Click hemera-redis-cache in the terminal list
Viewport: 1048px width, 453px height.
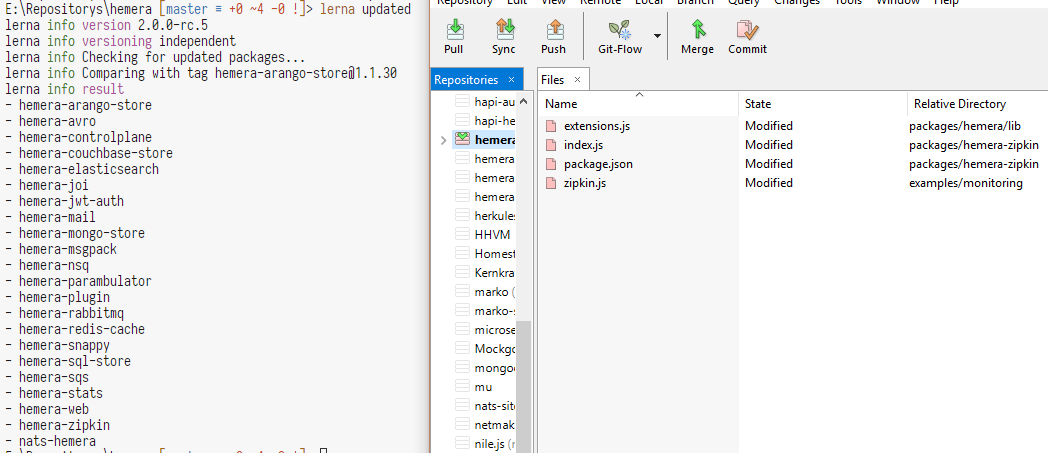[82, 329]
